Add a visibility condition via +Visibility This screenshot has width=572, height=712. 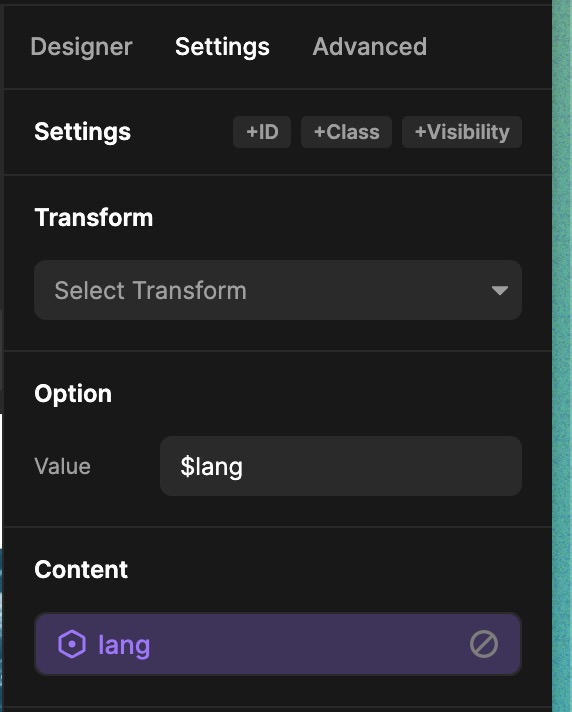[x=462, y=132]
